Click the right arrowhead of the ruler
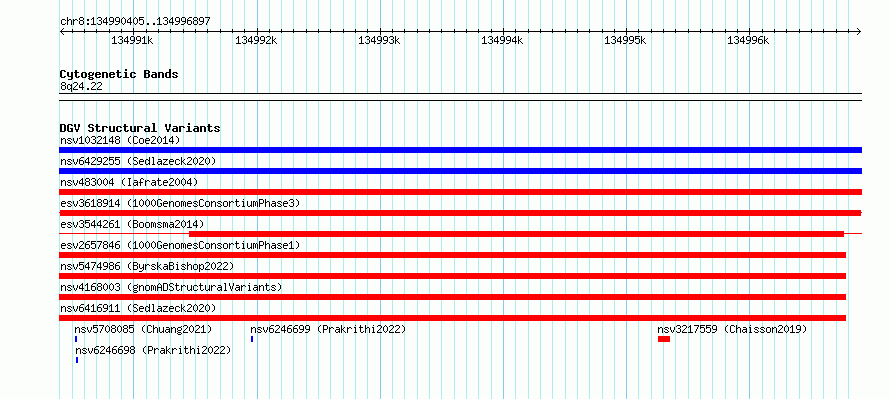The image size is (890, 399). (x=859, y=31)
